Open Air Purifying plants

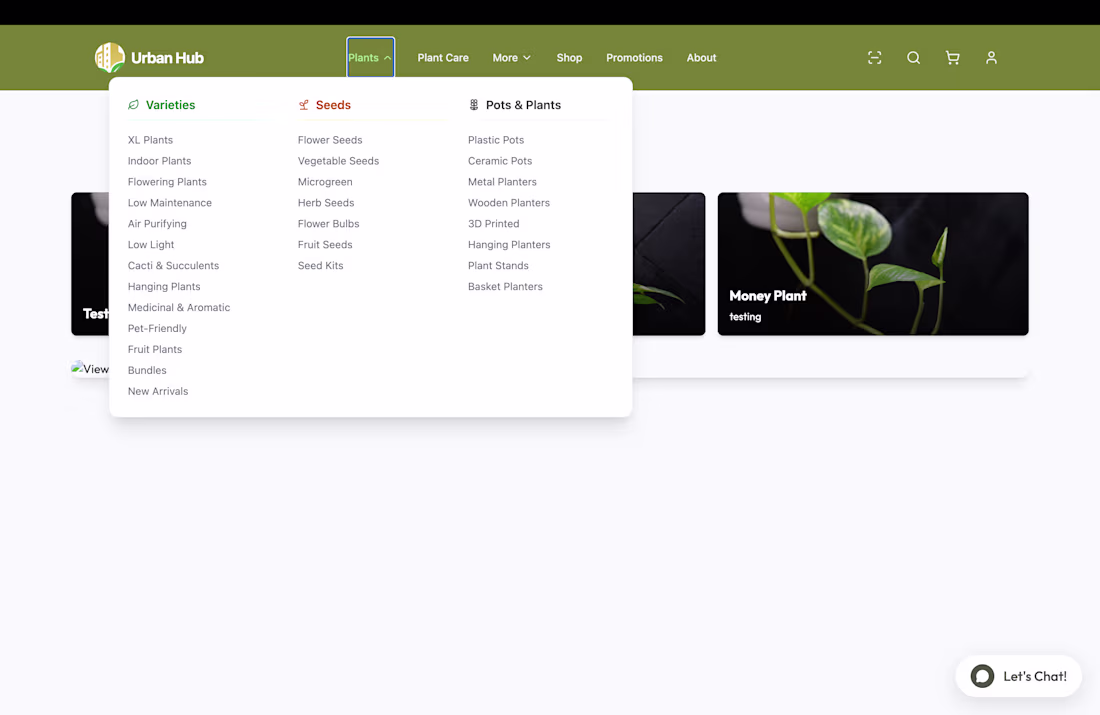[x=157, y=224]
